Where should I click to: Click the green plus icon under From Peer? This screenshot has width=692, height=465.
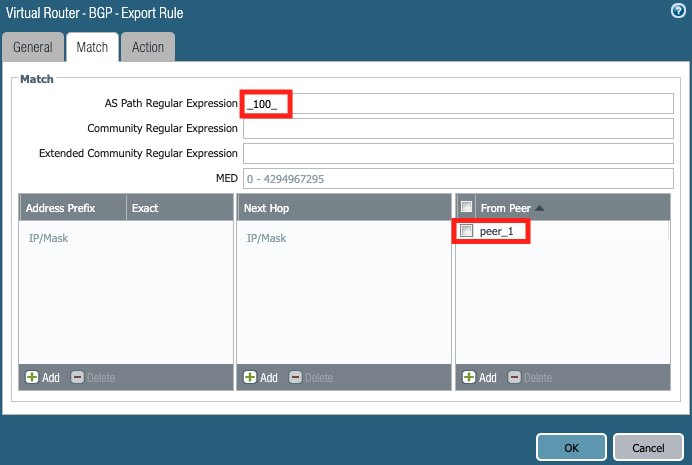point(469,377)
